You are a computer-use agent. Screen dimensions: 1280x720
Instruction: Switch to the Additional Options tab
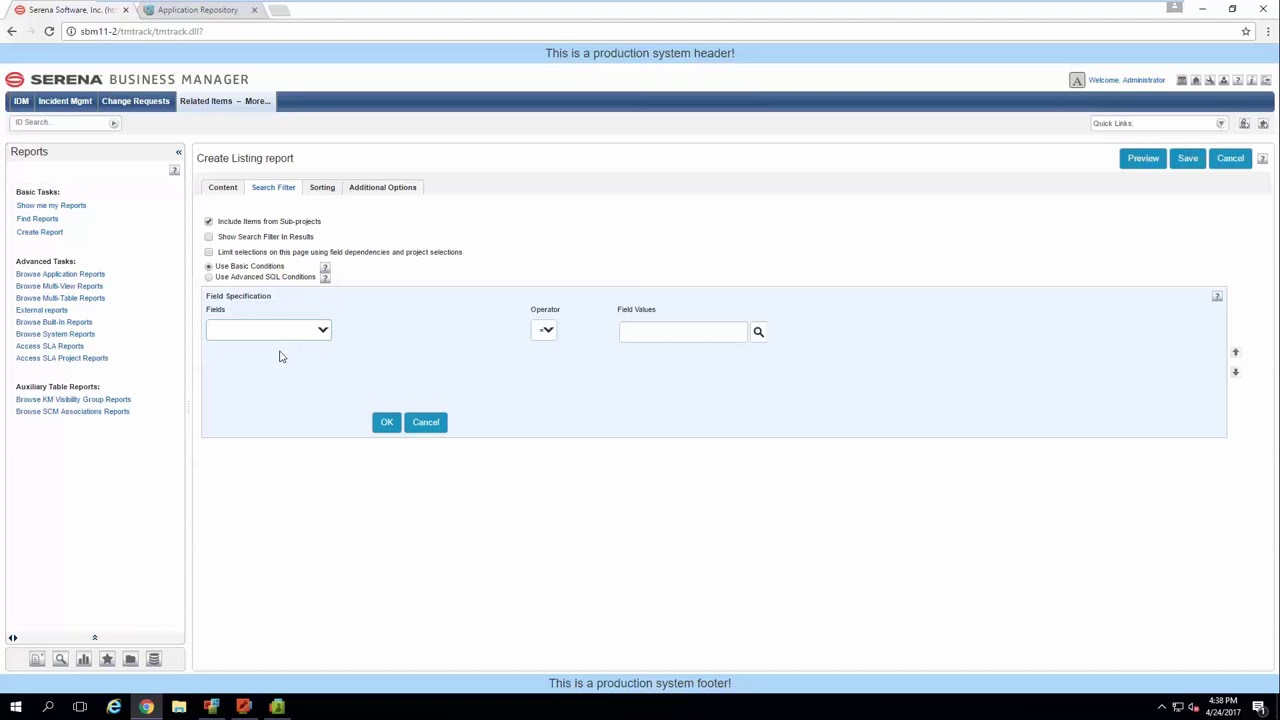pyautogui.click(x=383, y=187)
